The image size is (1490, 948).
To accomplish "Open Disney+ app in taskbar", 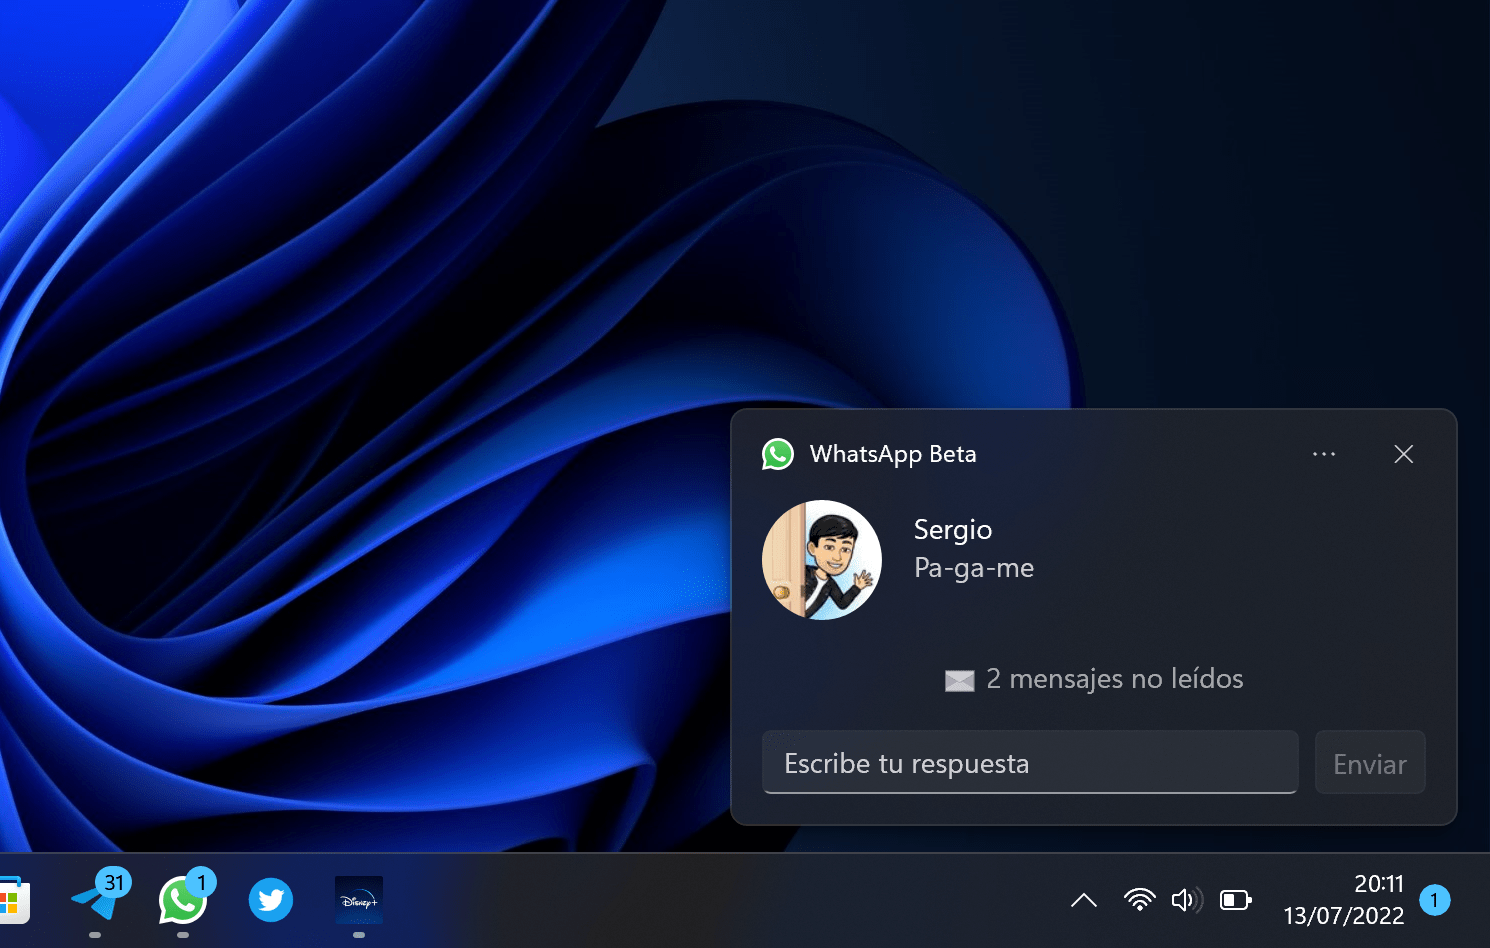I will 359,901.
